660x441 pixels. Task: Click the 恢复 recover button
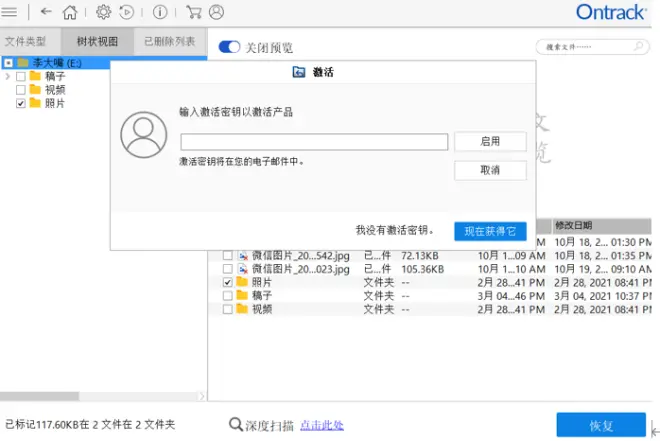pyautogui.click(x=601, y=425)
